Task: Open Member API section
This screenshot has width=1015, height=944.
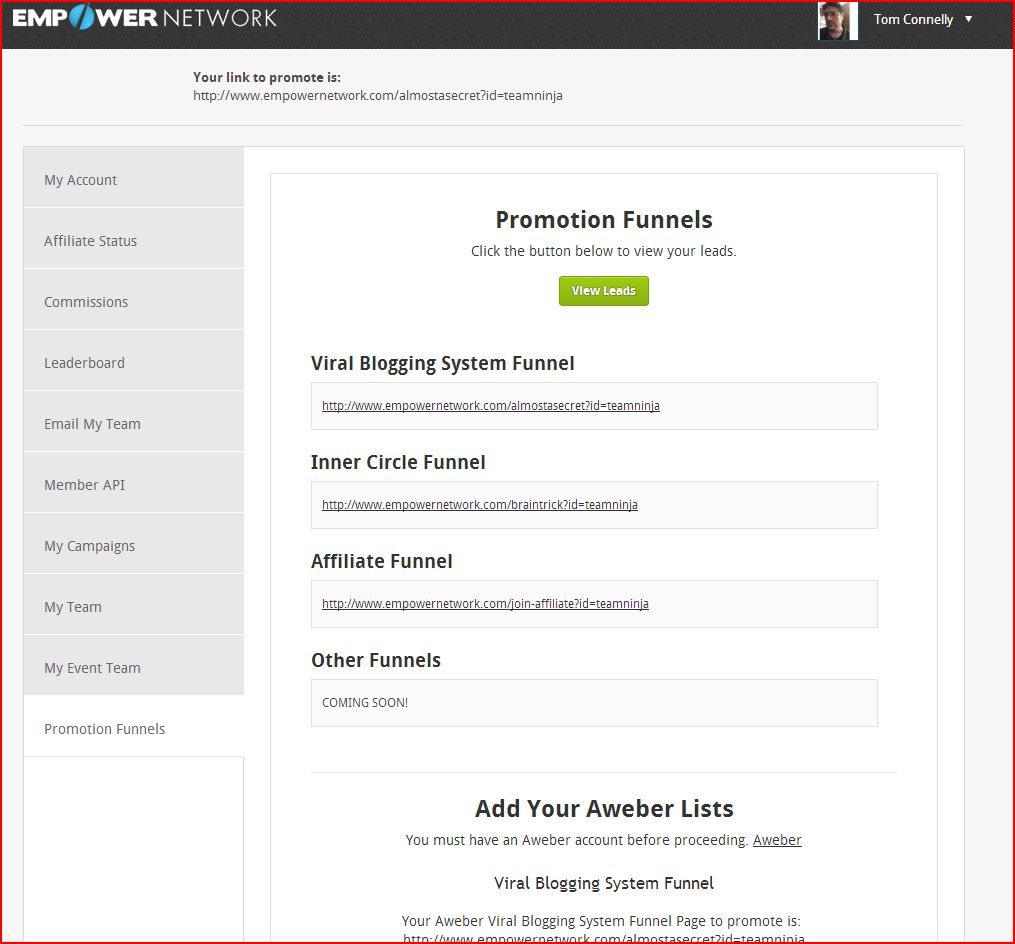Action: tap(134, 482)
